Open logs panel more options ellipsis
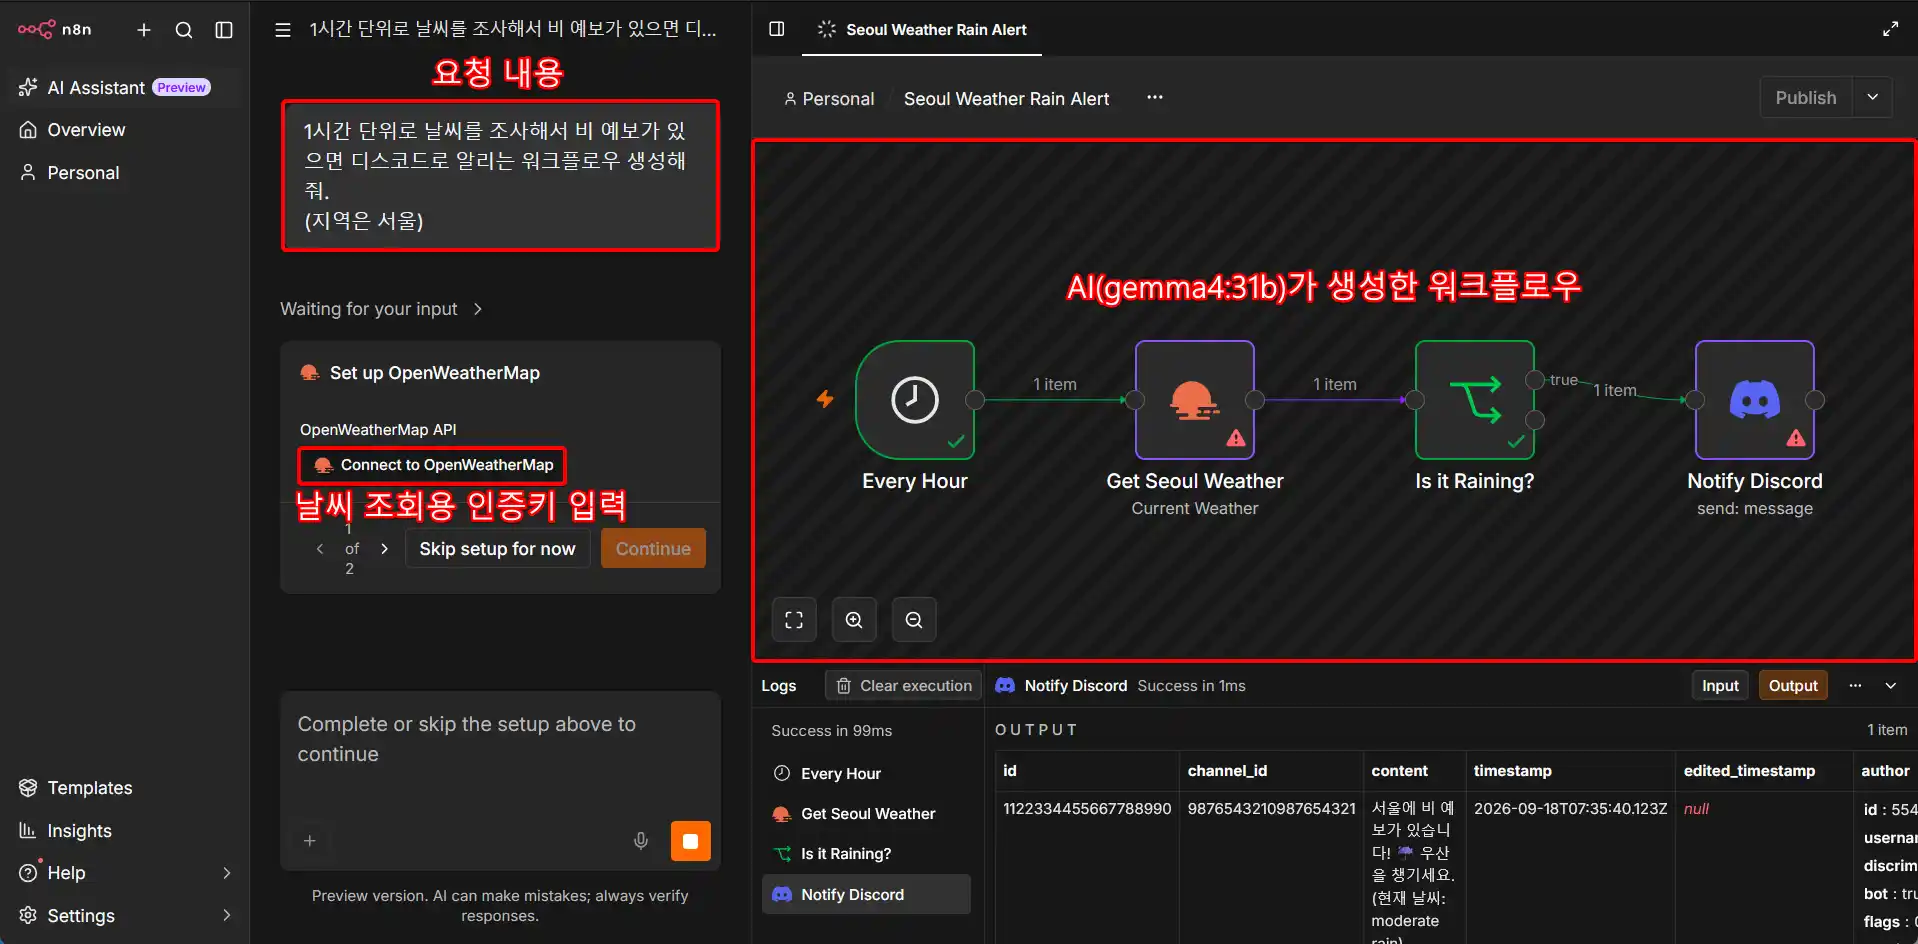The height and width of the screenshot is (944, 1918). pyautogui.click(x=1855, y=686)
